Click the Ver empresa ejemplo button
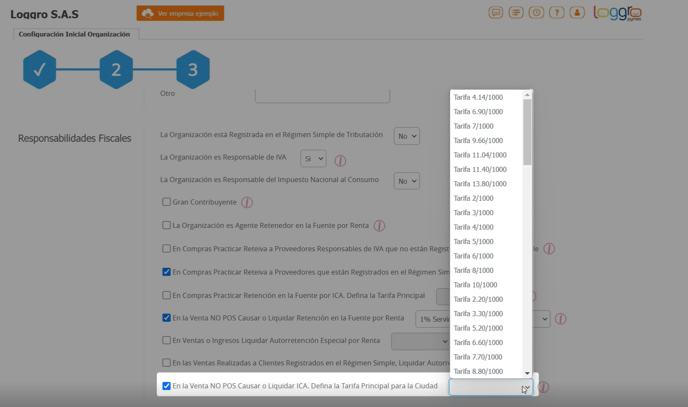This screenshot has width=688, height=407. (x=180, y=14)
